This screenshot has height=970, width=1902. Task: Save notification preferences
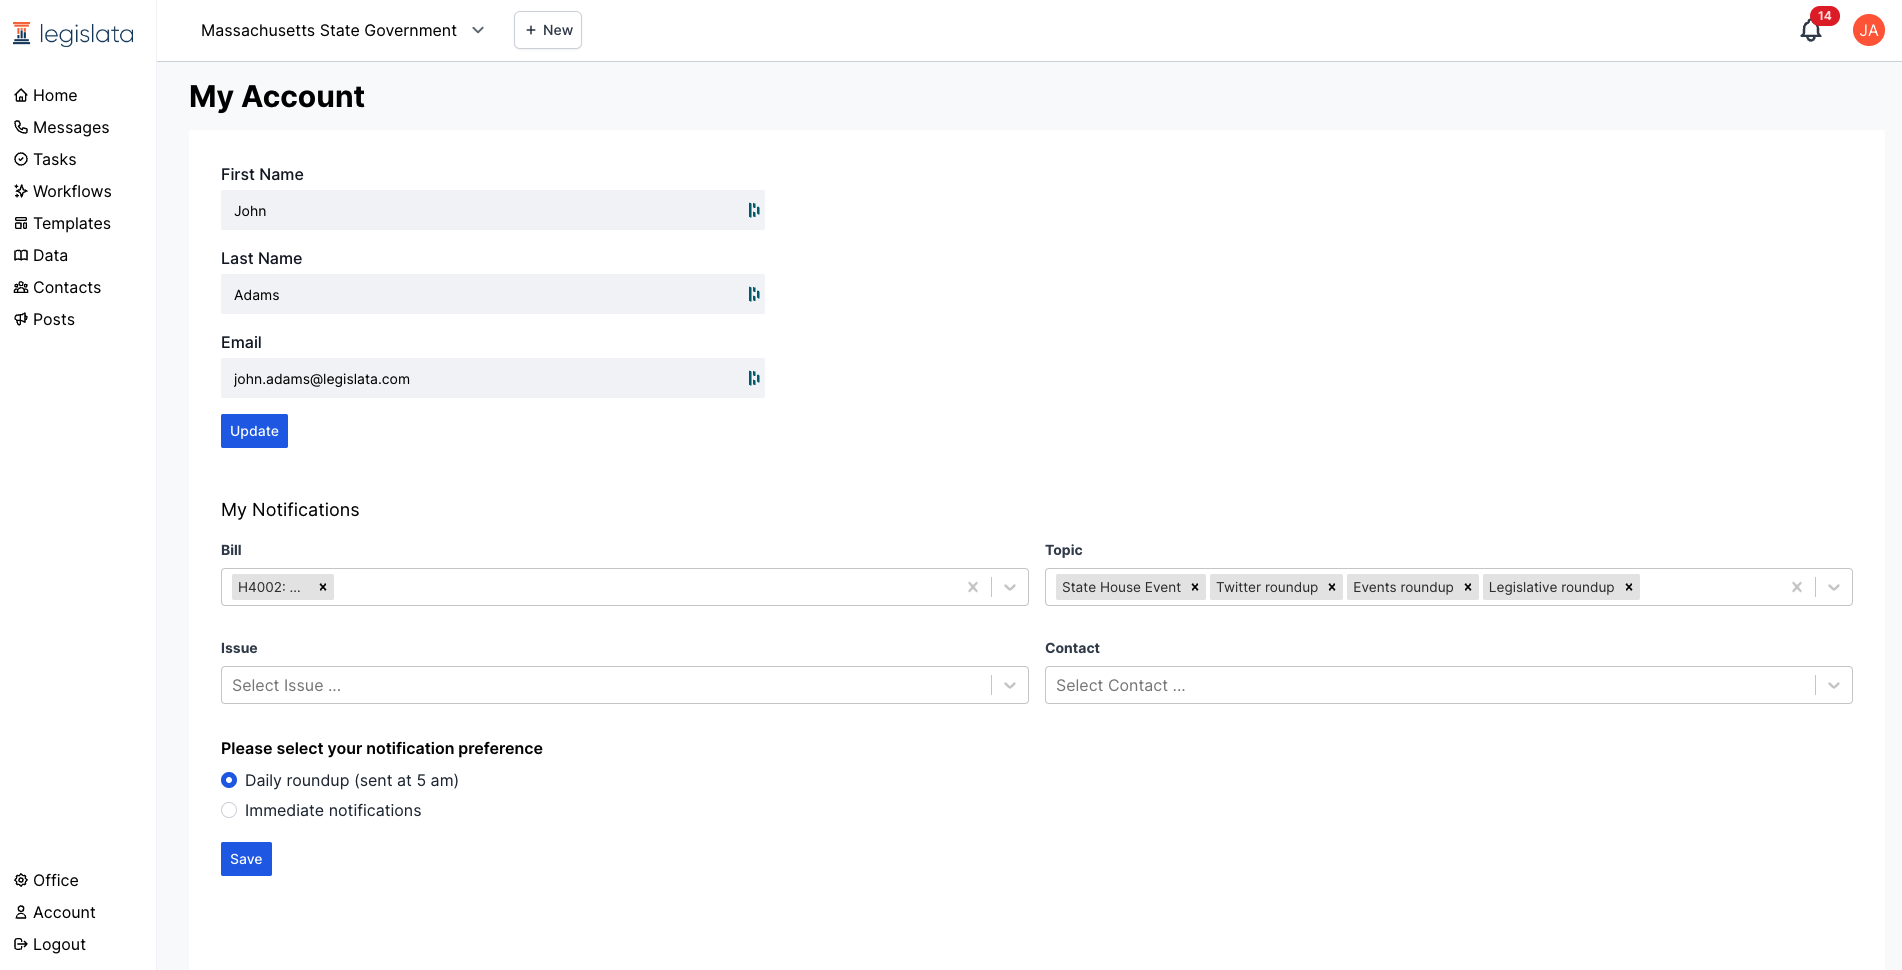246,859
